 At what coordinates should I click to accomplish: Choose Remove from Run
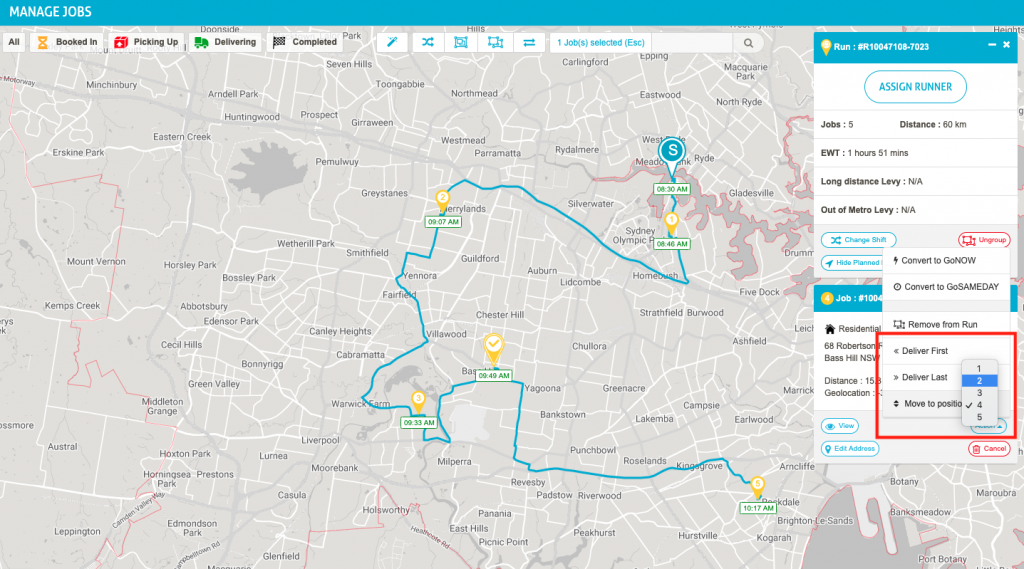pos(946,325)
